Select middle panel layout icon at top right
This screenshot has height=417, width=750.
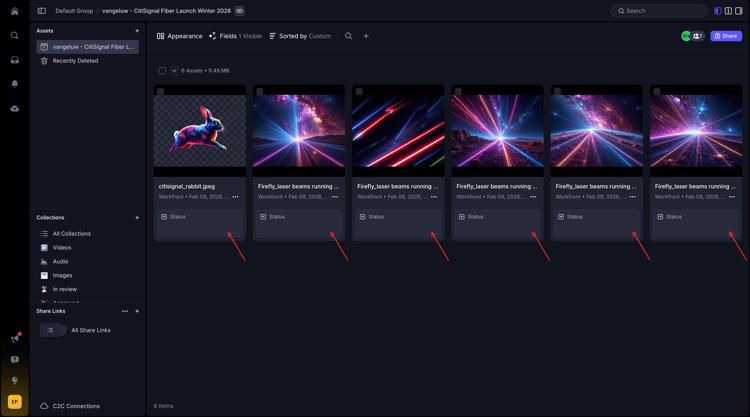tap(728, 11)
